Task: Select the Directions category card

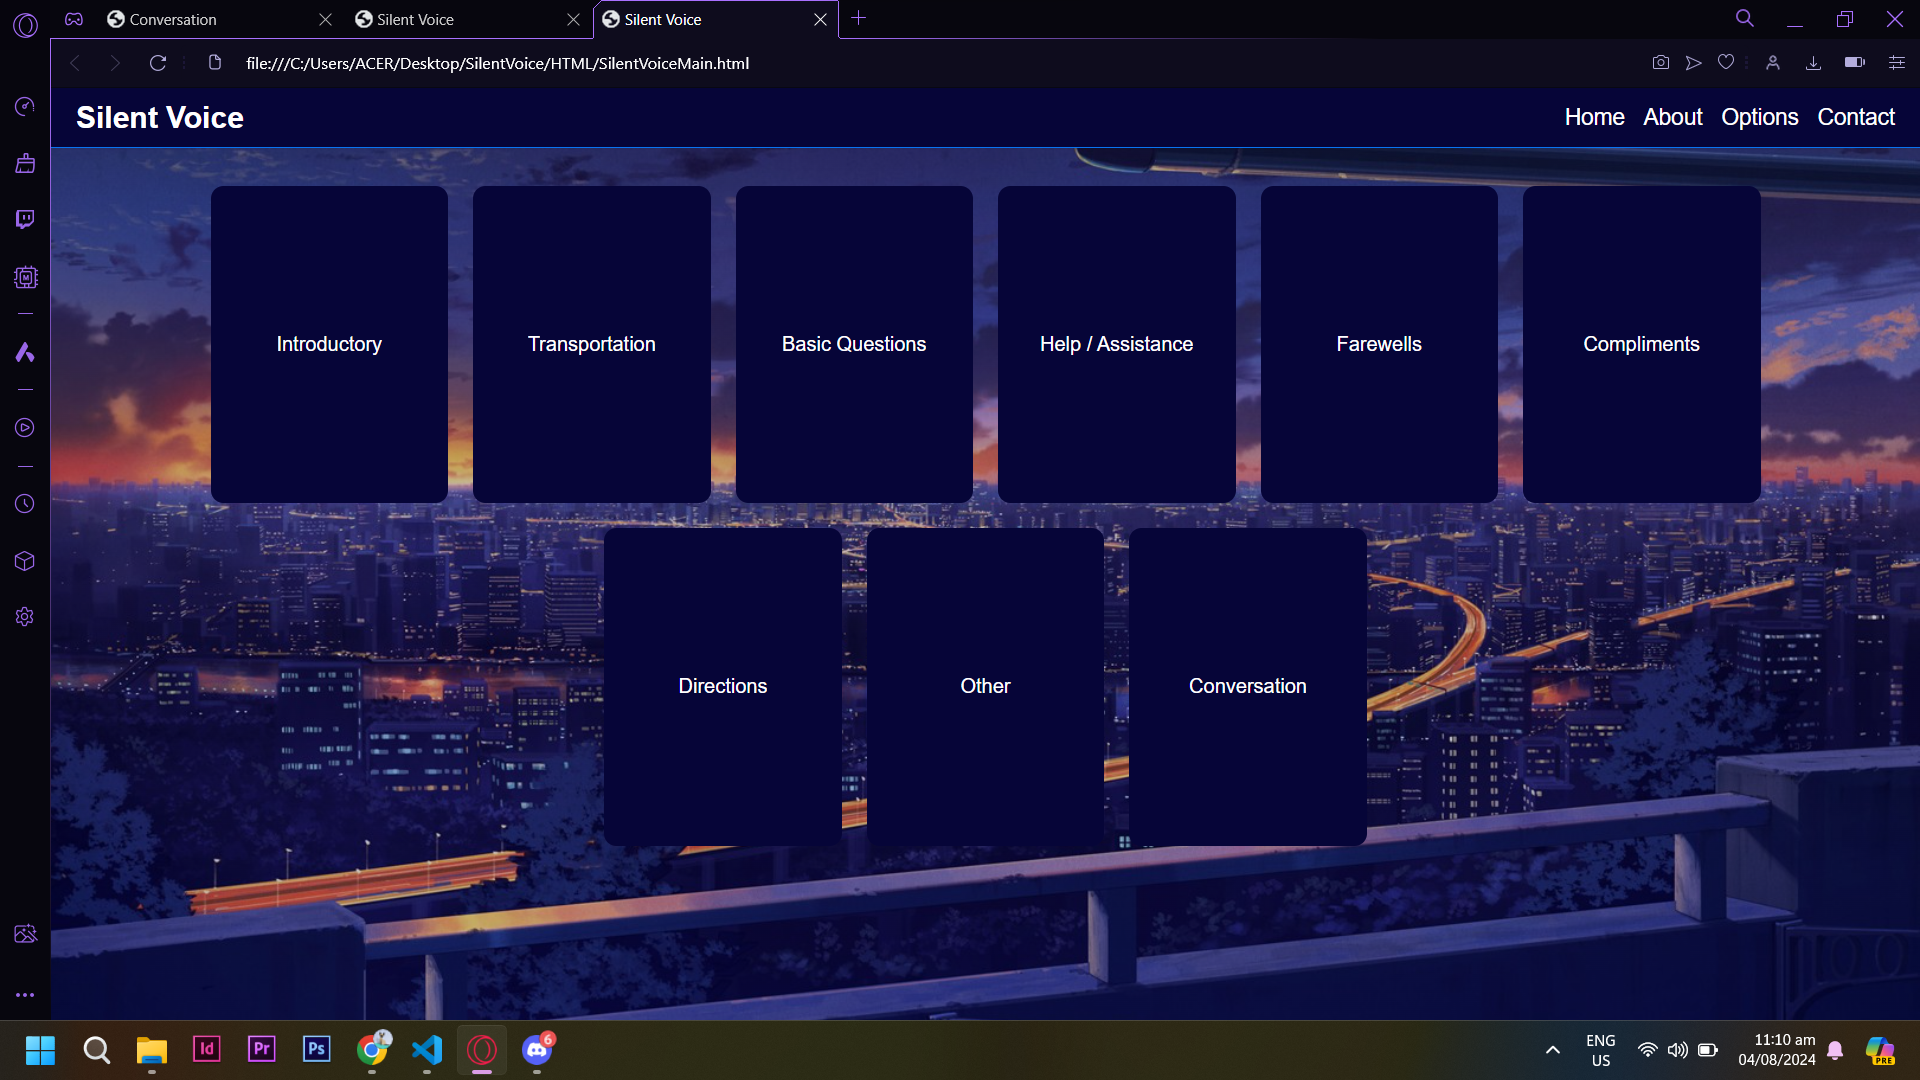Action: [x=722, y=686]
